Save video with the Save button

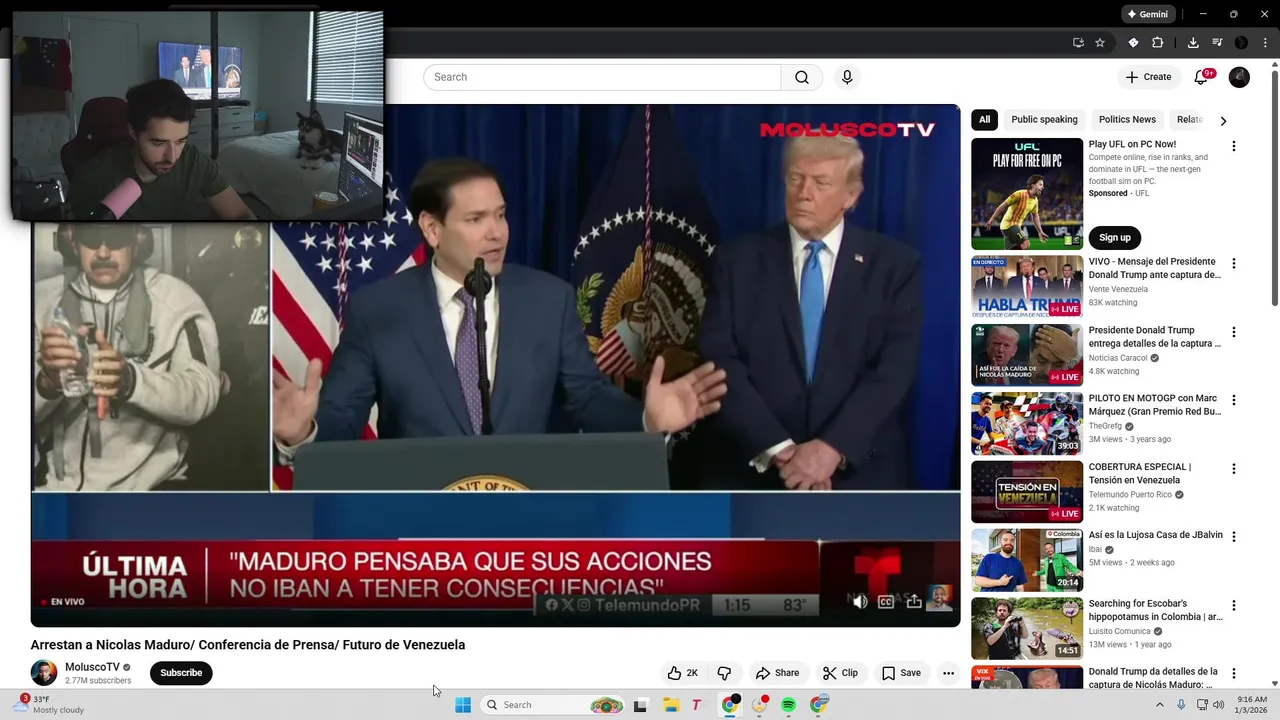coord(901,673)
